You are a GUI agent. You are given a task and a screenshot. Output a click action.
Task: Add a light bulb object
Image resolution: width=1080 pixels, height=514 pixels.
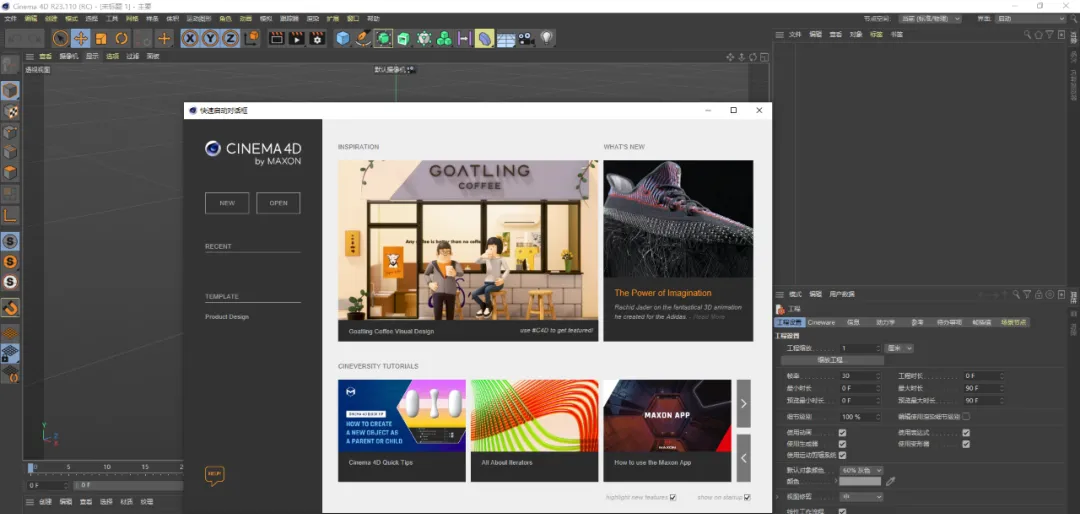tap(547, 39)
